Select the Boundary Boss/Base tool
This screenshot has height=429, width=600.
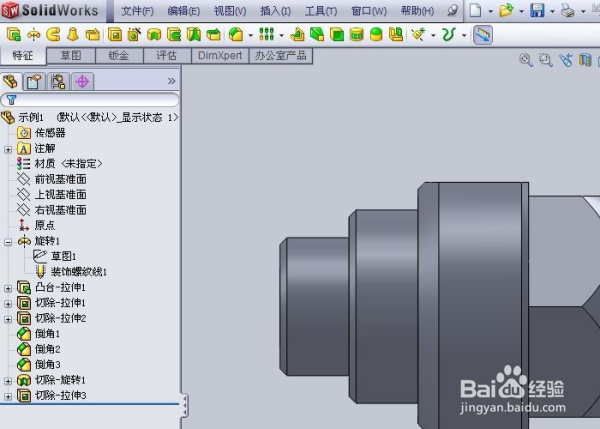[x=93, y=35]
